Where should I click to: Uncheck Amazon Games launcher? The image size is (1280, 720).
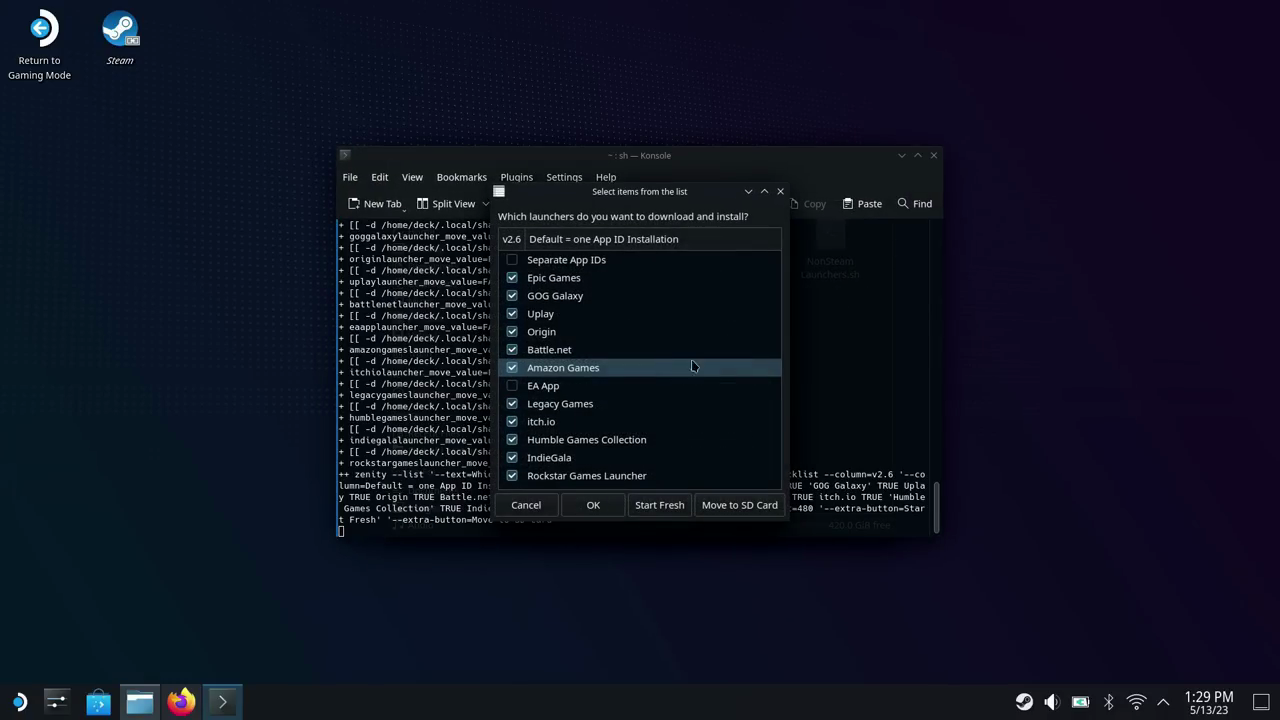click(512, 368)
